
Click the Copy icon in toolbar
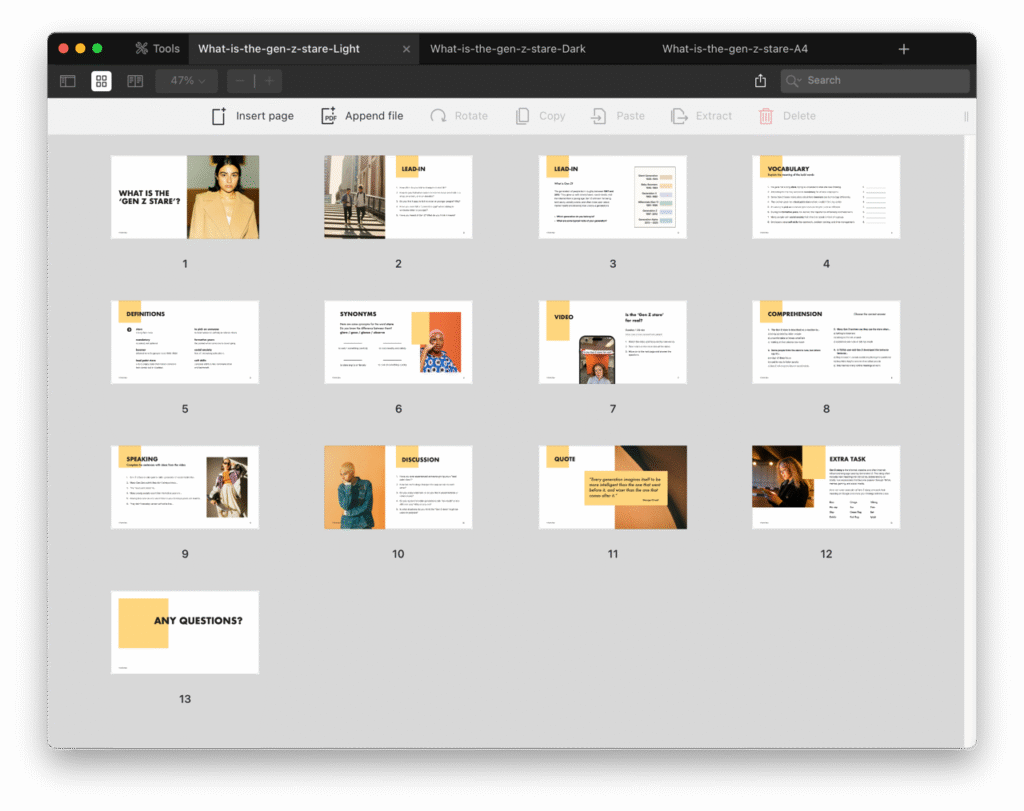pos(522,116)
